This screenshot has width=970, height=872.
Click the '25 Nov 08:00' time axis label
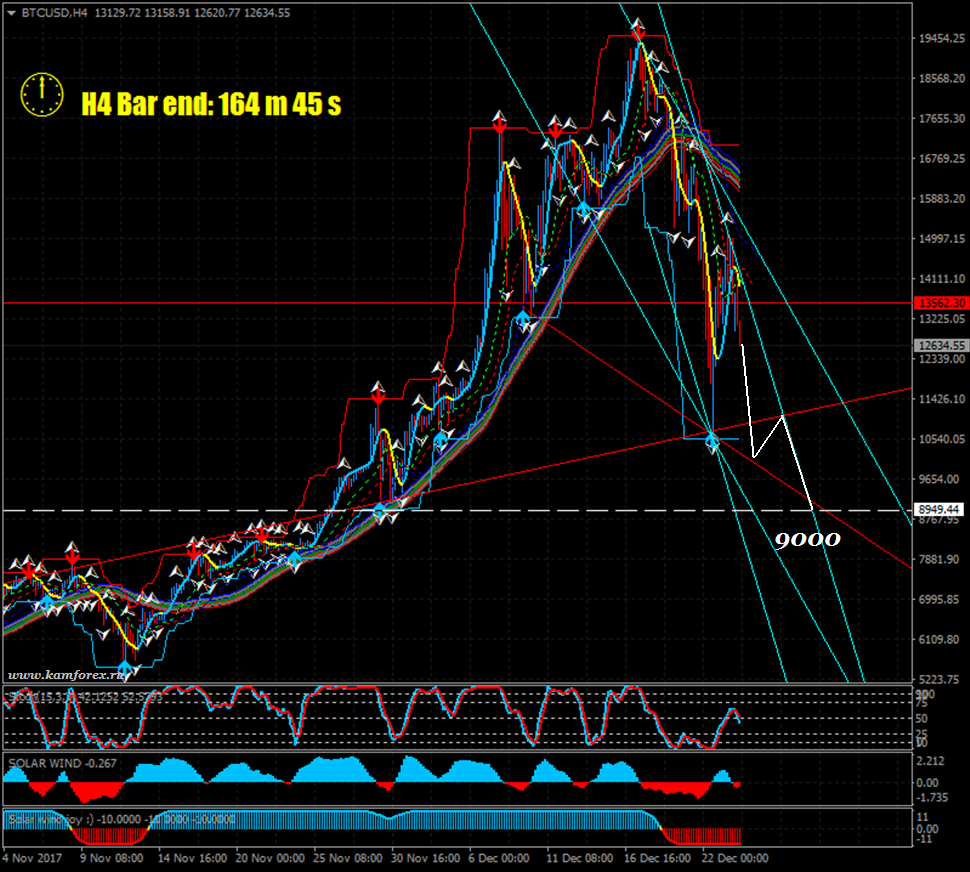(x=348, y=858)
